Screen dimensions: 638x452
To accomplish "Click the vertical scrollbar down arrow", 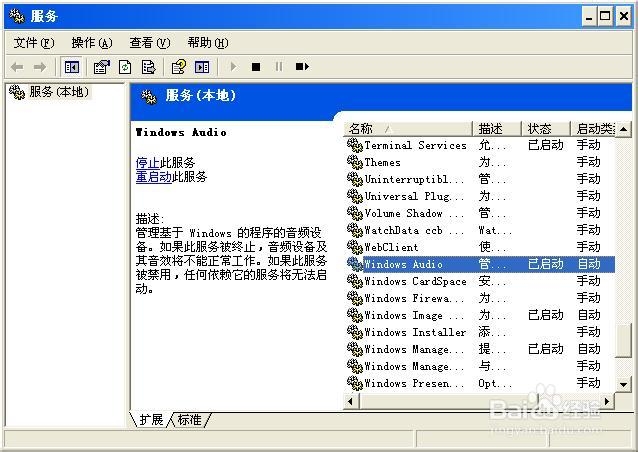I will click(x=623, y=384).
